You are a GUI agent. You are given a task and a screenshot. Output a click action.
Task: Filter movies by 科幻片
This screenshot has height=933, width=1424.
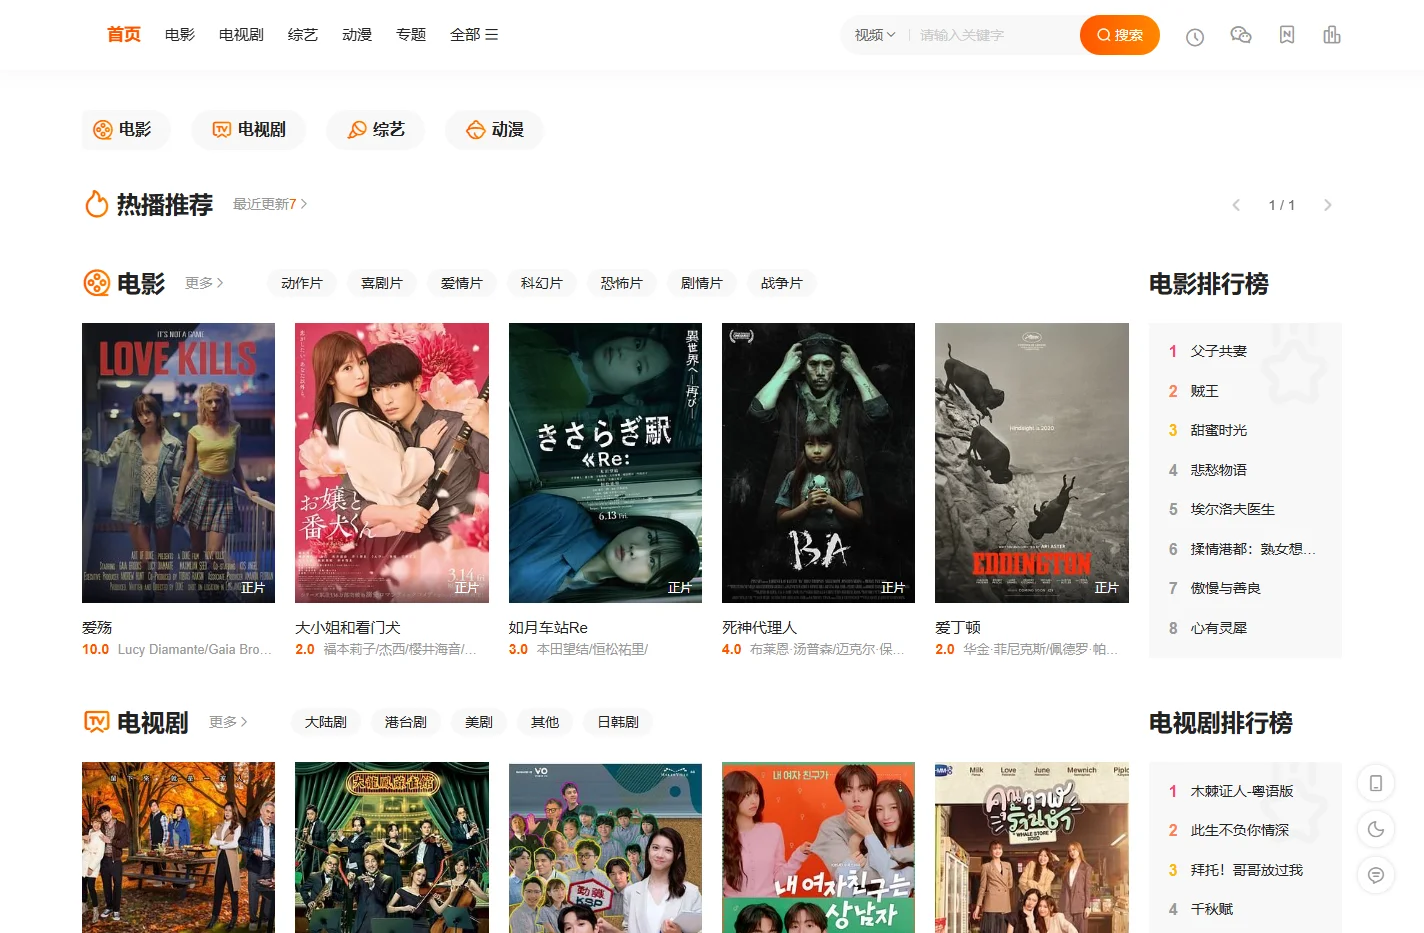[542, 283]
